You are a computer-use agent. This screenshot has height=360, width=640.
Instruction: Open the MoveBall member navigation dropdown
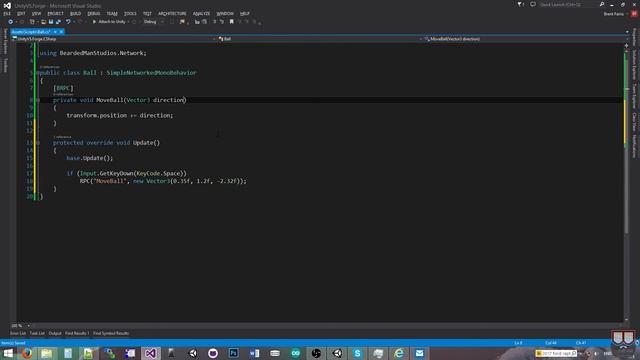pyautogui.click(x=525, y=39)
